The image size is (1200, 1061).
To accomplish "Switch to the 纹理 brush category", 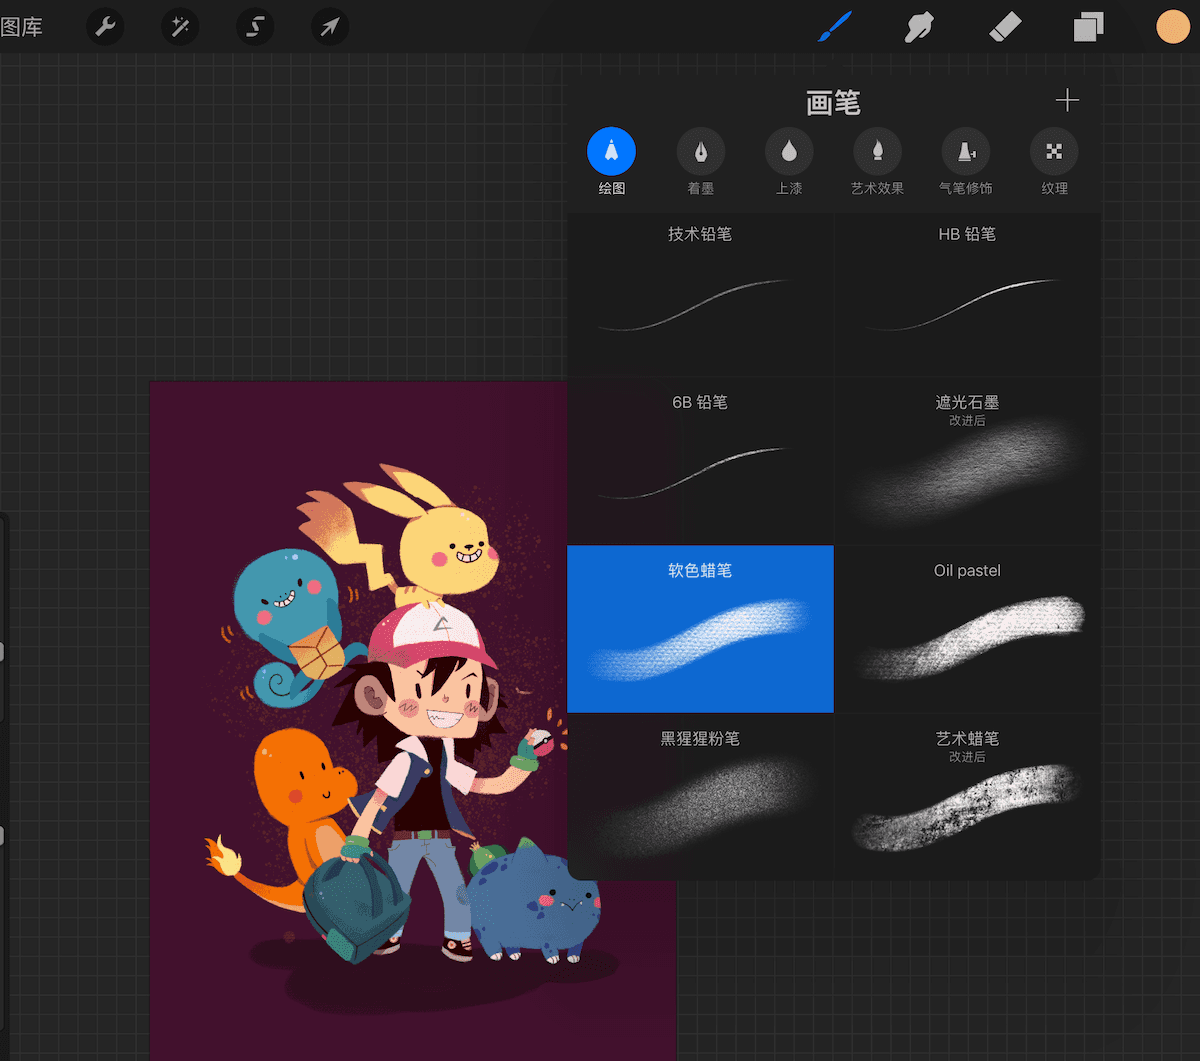I will (x=1054, y=161).
